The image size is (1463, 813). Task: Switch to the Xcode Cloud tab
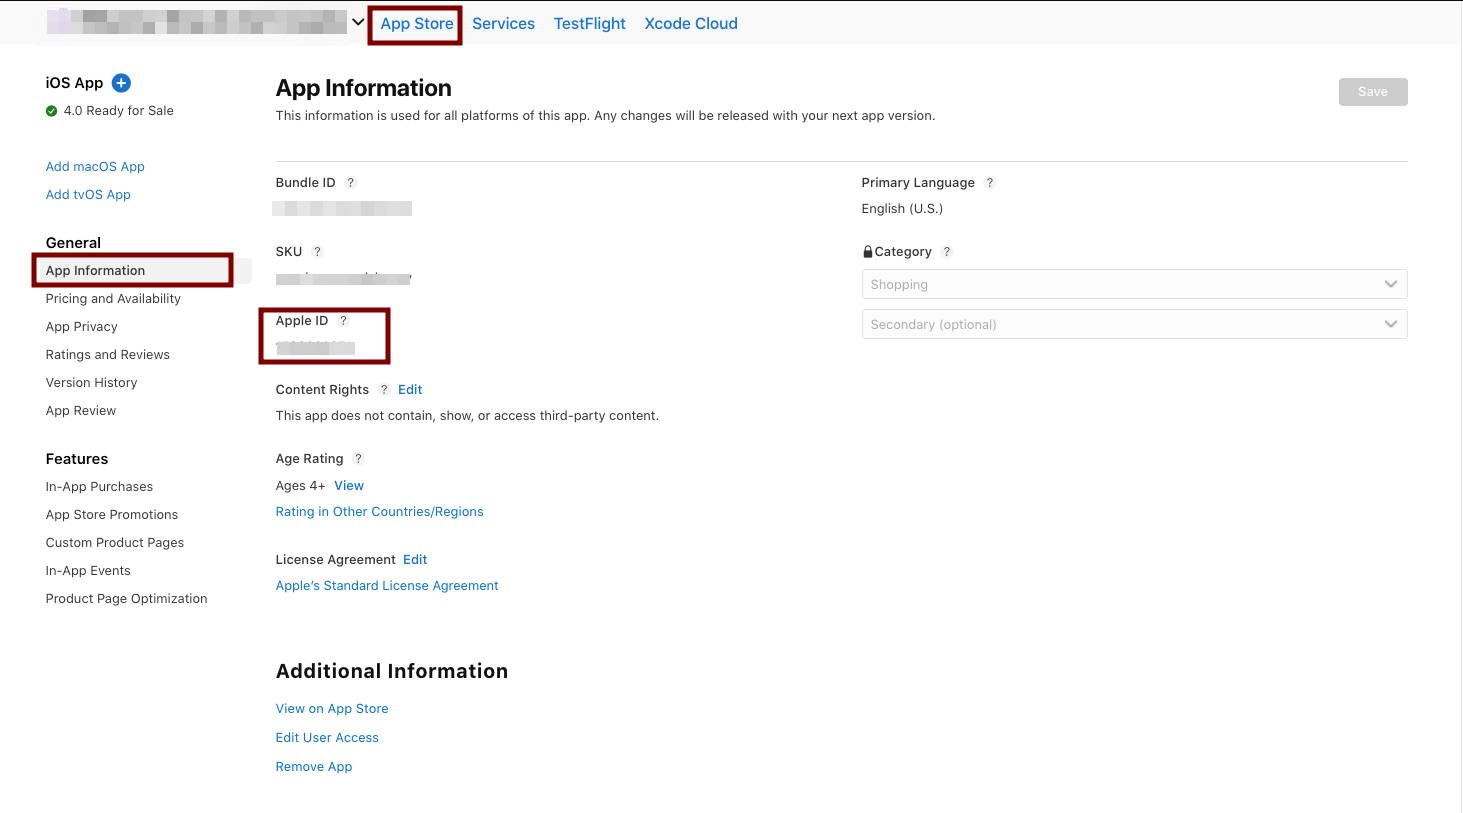coord(691,24)
